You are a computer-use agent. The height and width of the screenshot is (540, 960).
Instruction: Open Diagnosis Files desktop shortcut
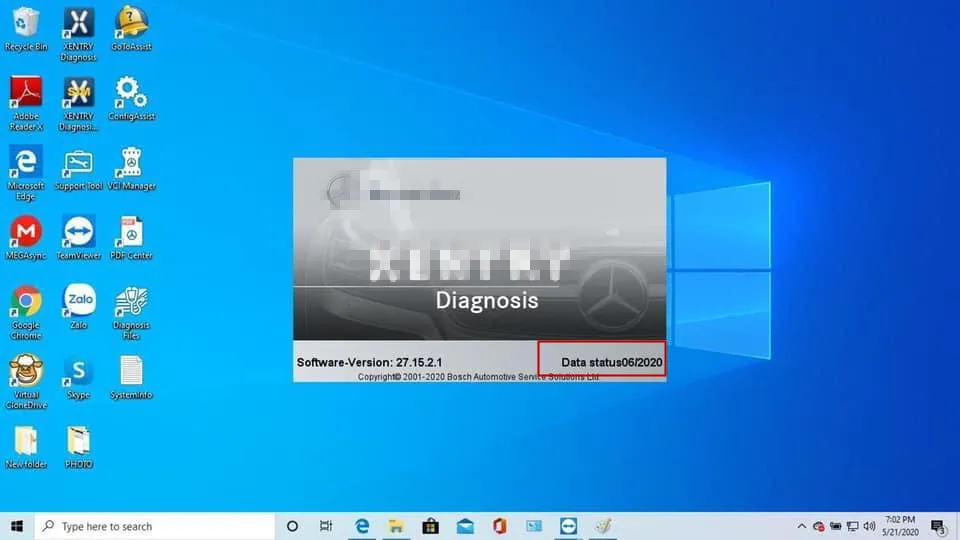[131, 312]
